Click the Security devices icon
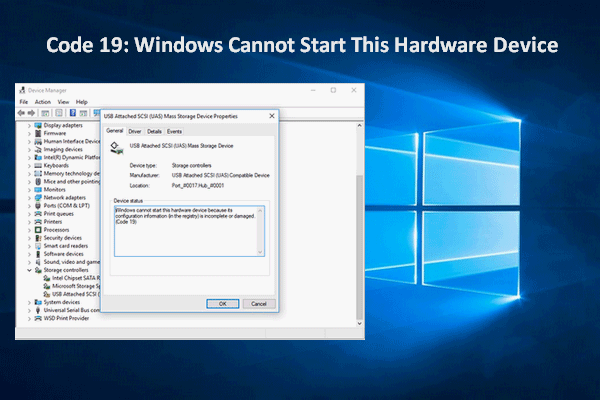 point(38,238)
